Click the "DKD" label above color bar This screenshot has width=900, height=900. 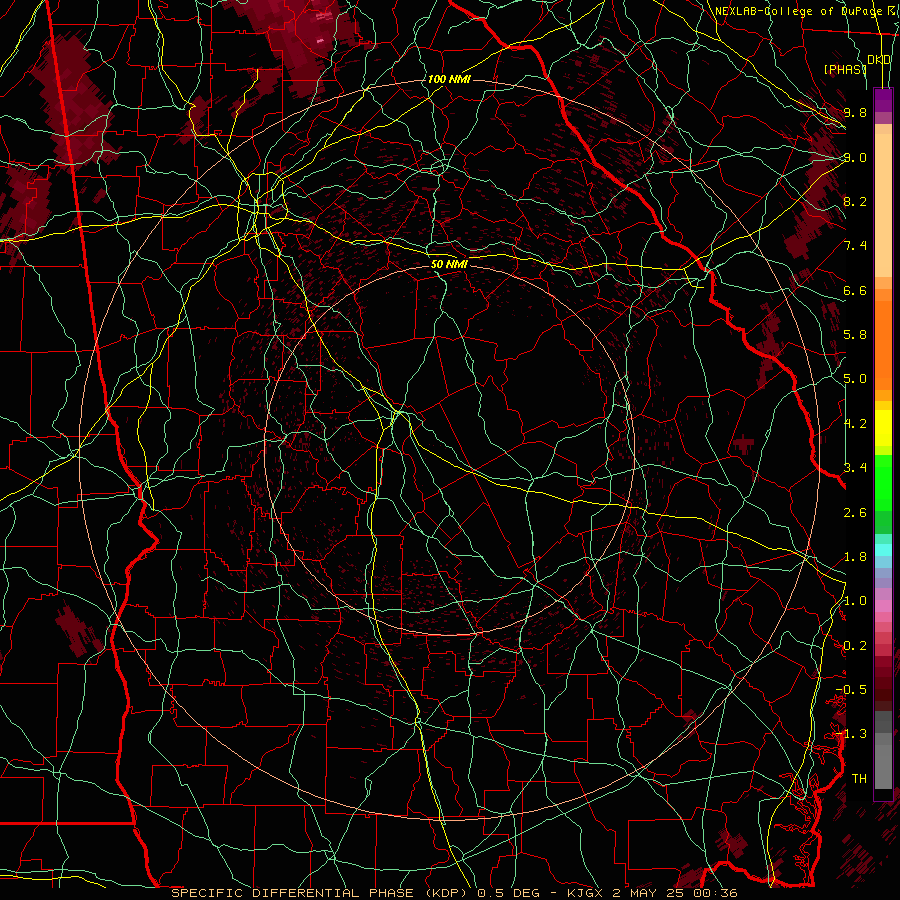(x=879, y=60)
